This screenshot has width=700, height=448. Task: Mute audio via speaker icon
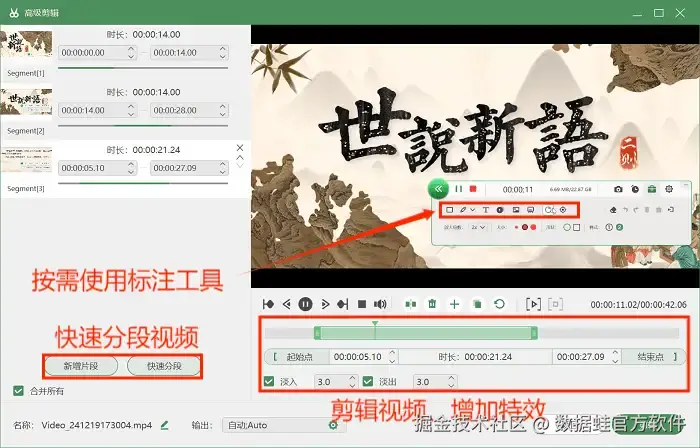click(380, 304)
